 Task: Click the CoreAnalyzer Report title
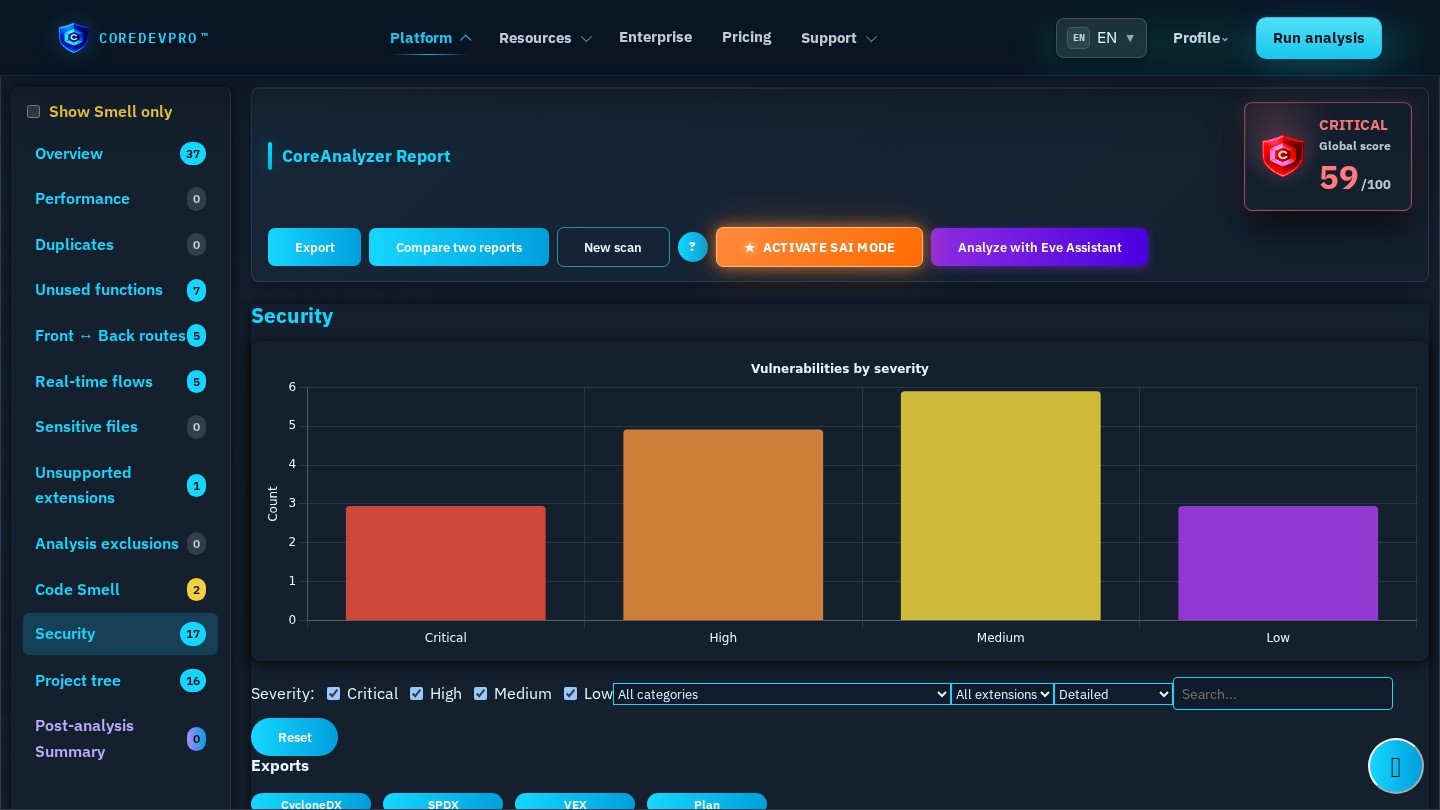pyautogui.click(x=366, y=156)
